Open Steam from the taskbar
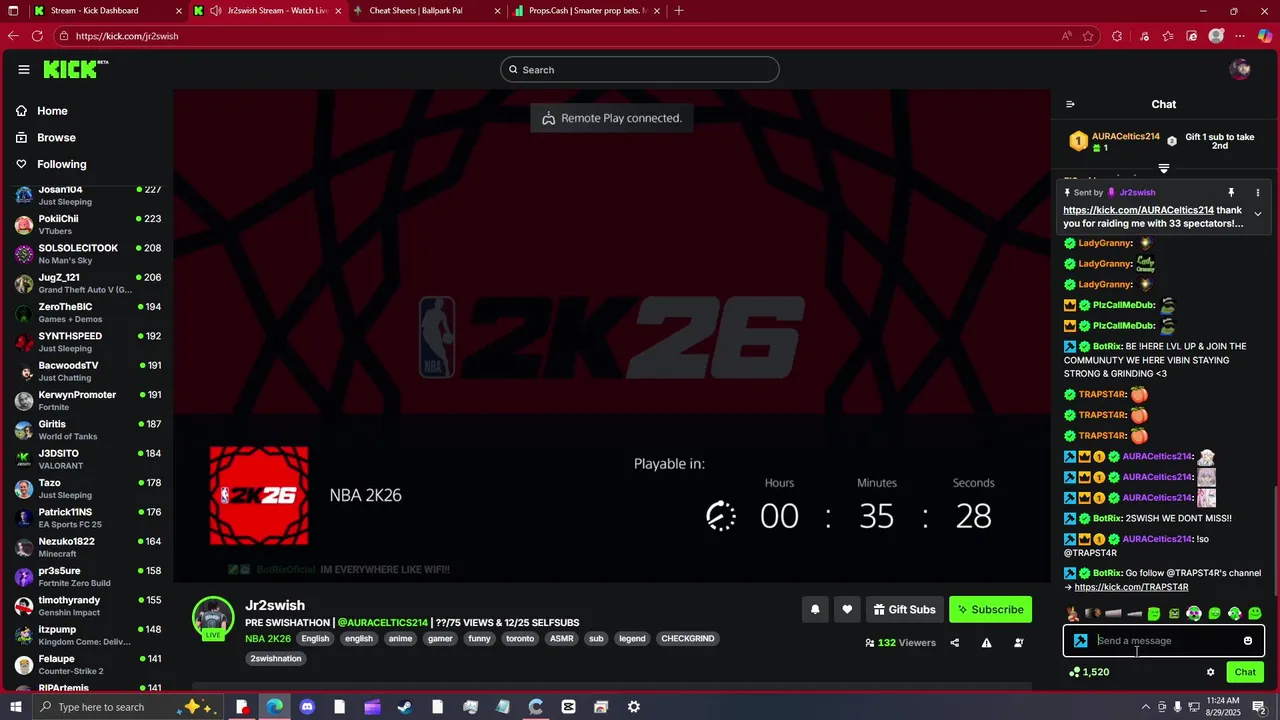This screenshot has height=720, width=1280. tap(405, 707)
